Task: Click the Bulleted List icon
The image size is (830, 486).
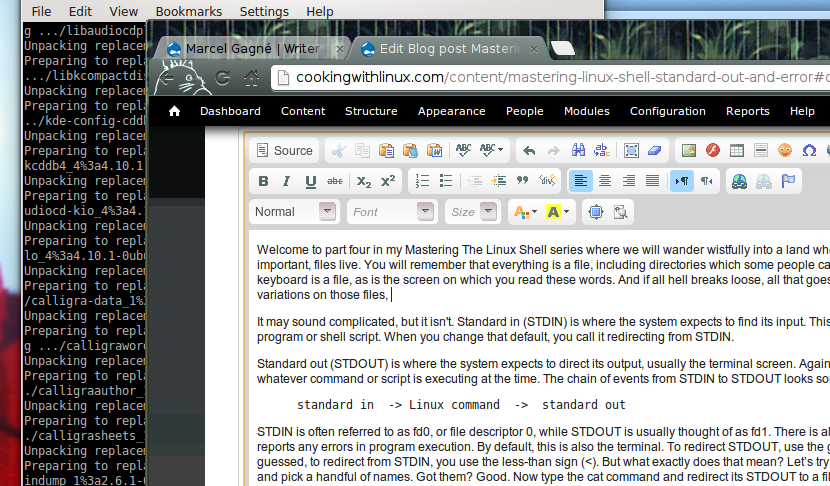Action: tap(446, 181)
